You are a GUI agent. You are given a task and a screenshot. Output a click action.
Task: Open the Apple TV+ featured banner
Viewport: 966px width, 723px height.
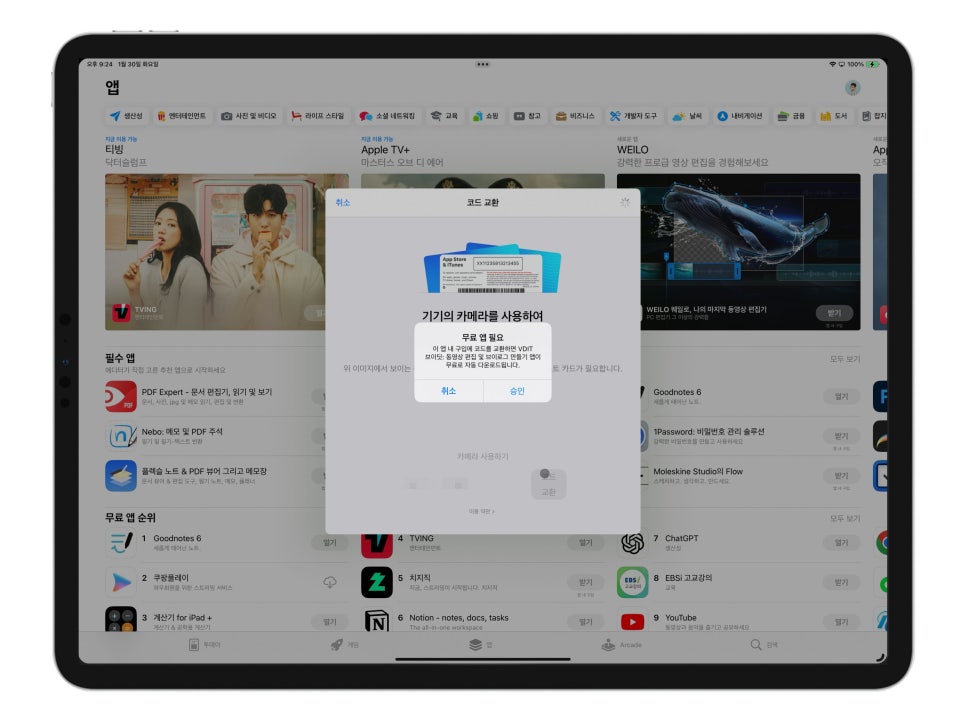482,181
